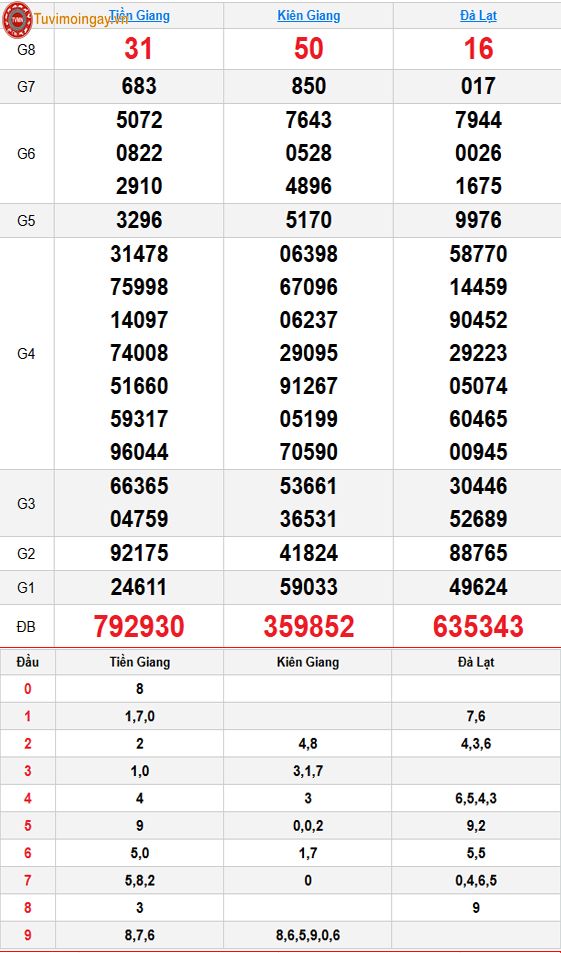The height and width of the screenshot is (953, 561).
Task: Click the Tuvimoingay round logo icon
Action: [x=17, y=19]
